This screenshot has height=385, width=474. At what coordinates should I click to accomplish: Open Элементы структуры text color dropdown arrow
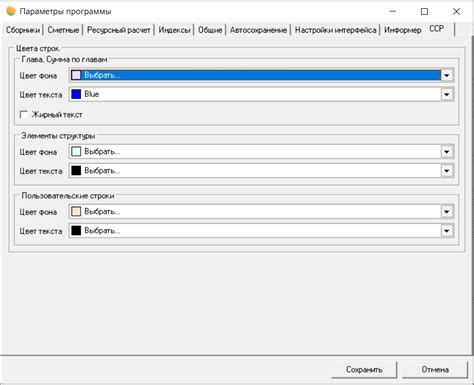pyautogui.click(x=446, y=171)
